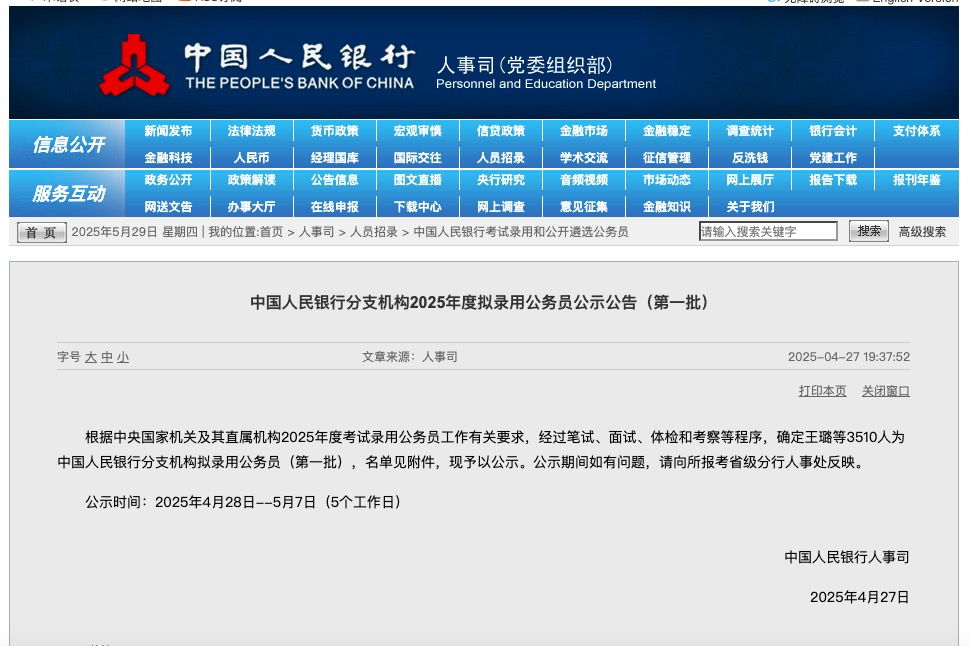Open 政务公开 menu item
Image resolution: width=970 pixels, height=646 pixels.
[168, 180]
